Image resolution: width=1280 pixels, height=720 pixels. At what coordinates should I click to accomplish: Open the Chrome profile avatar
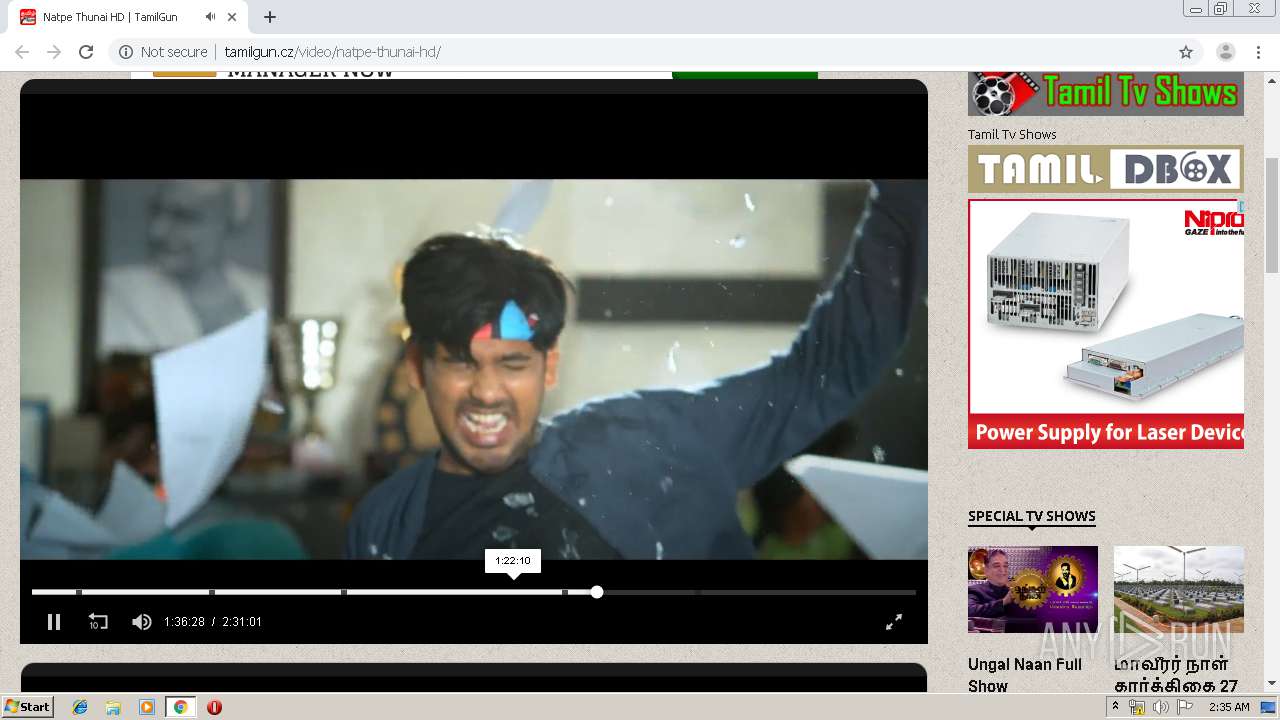(x=1226, y=52)
